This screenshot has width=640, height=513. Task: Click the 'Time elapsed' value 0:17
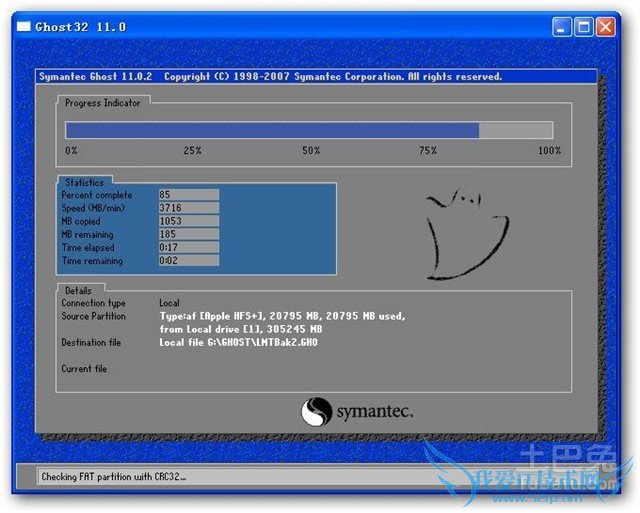pyautogui.click(x=189, y=247)
